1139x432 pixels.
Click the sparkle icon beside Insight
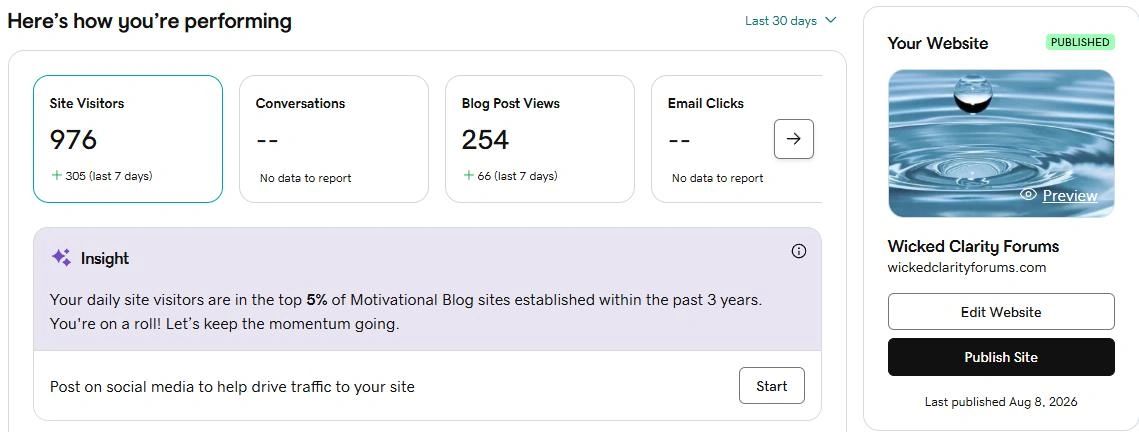[x=61, y=258]
